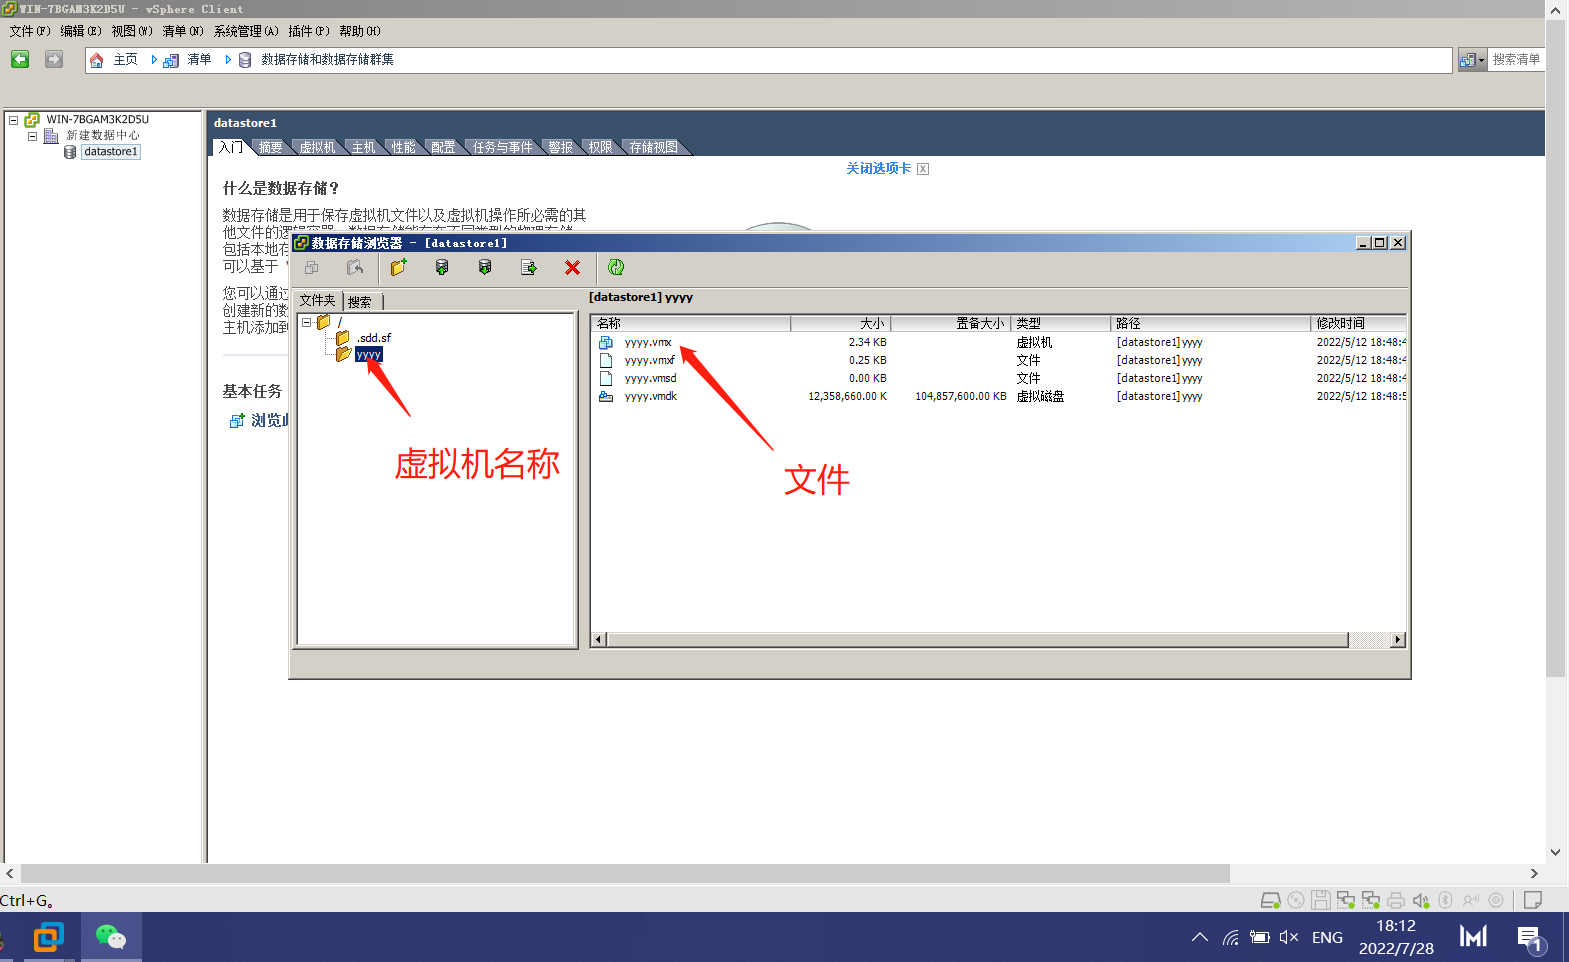
Task: Click the copy icon in the browser toolbar
Action: point(312,267)
